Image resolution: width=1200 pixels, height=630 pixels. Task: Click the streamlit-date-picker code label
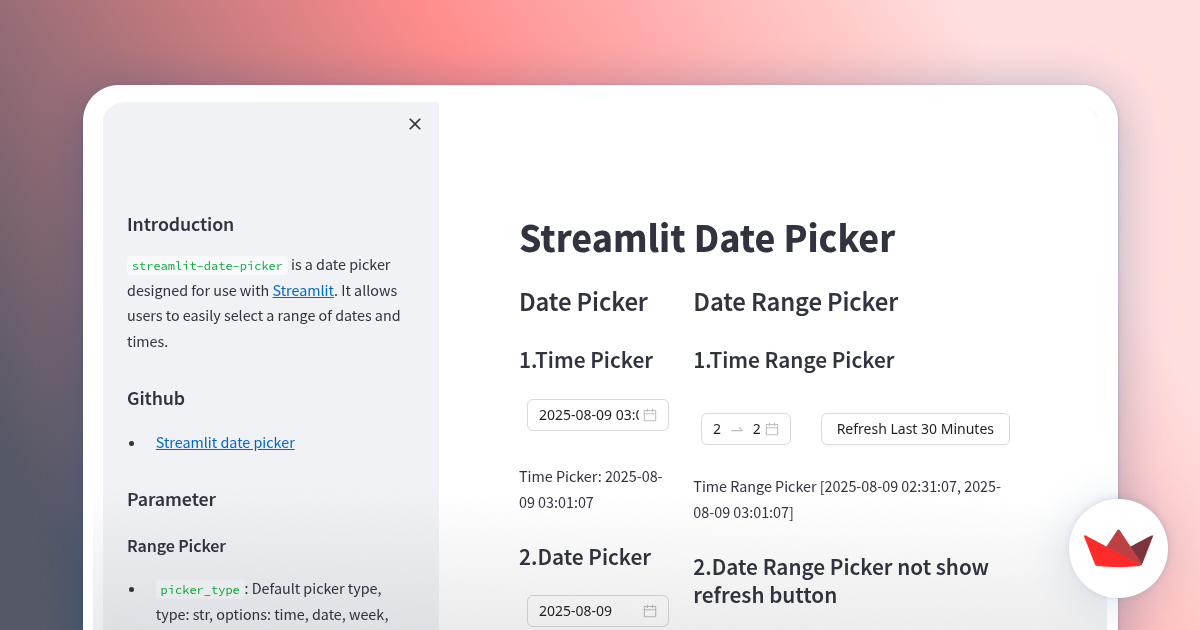pyautogui.click(x=207, y=266)
